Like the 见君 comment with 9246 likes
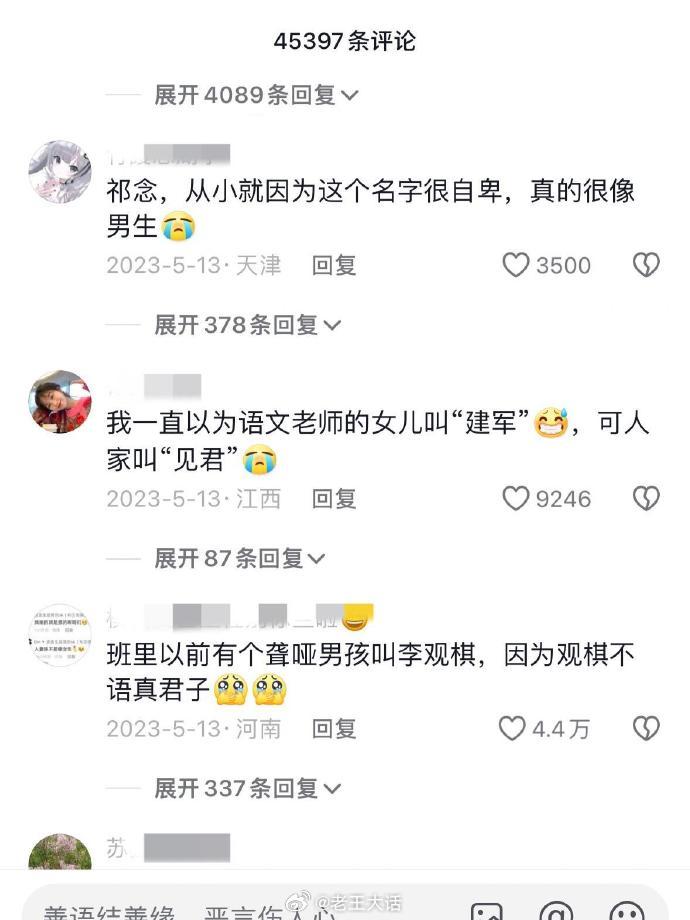690x920 pixels. pyautogui.click(x=516, y=499)
